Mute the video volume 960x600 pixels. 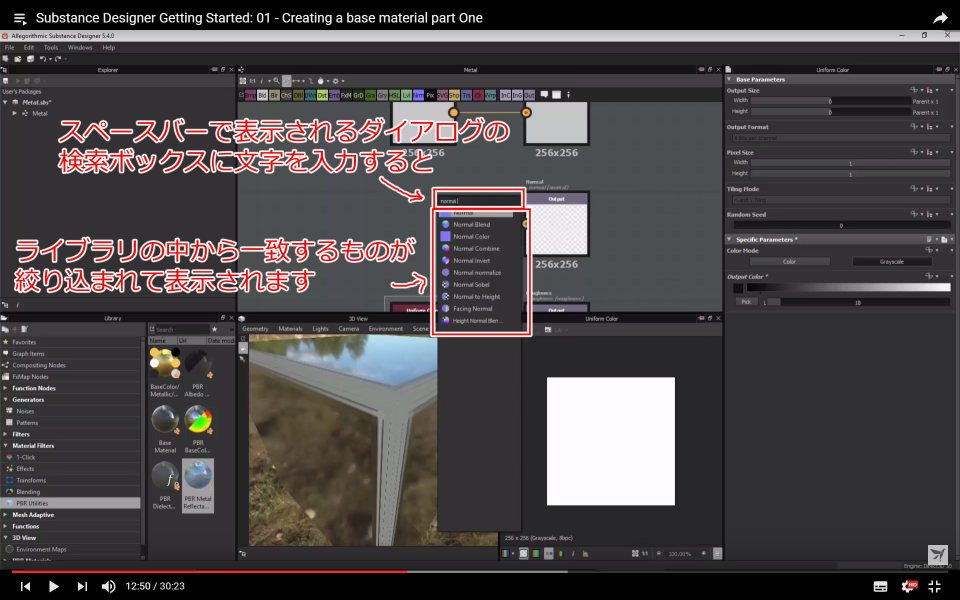(x=108, y=586)
